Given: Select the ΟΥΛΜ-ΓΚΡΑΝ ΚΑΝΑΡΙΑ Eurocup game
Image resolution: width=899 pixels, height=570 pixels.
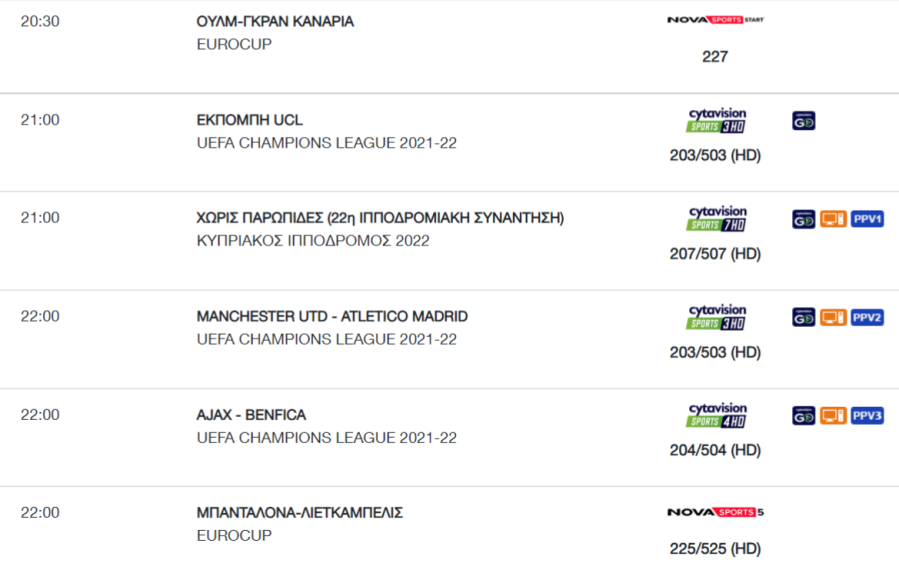Looking at the screenshot, I should pos(275,21).
